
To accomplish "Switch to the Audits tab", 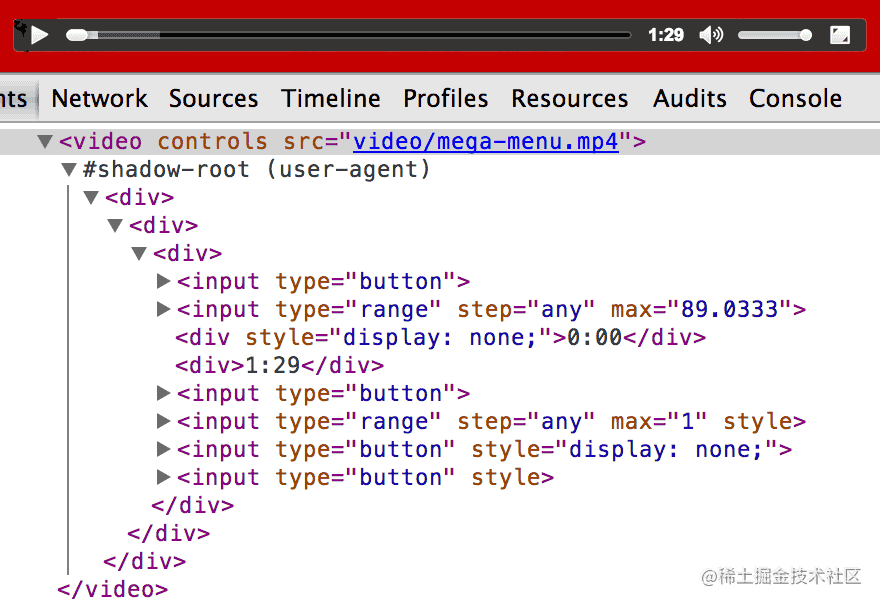I will tap(690, 98).
